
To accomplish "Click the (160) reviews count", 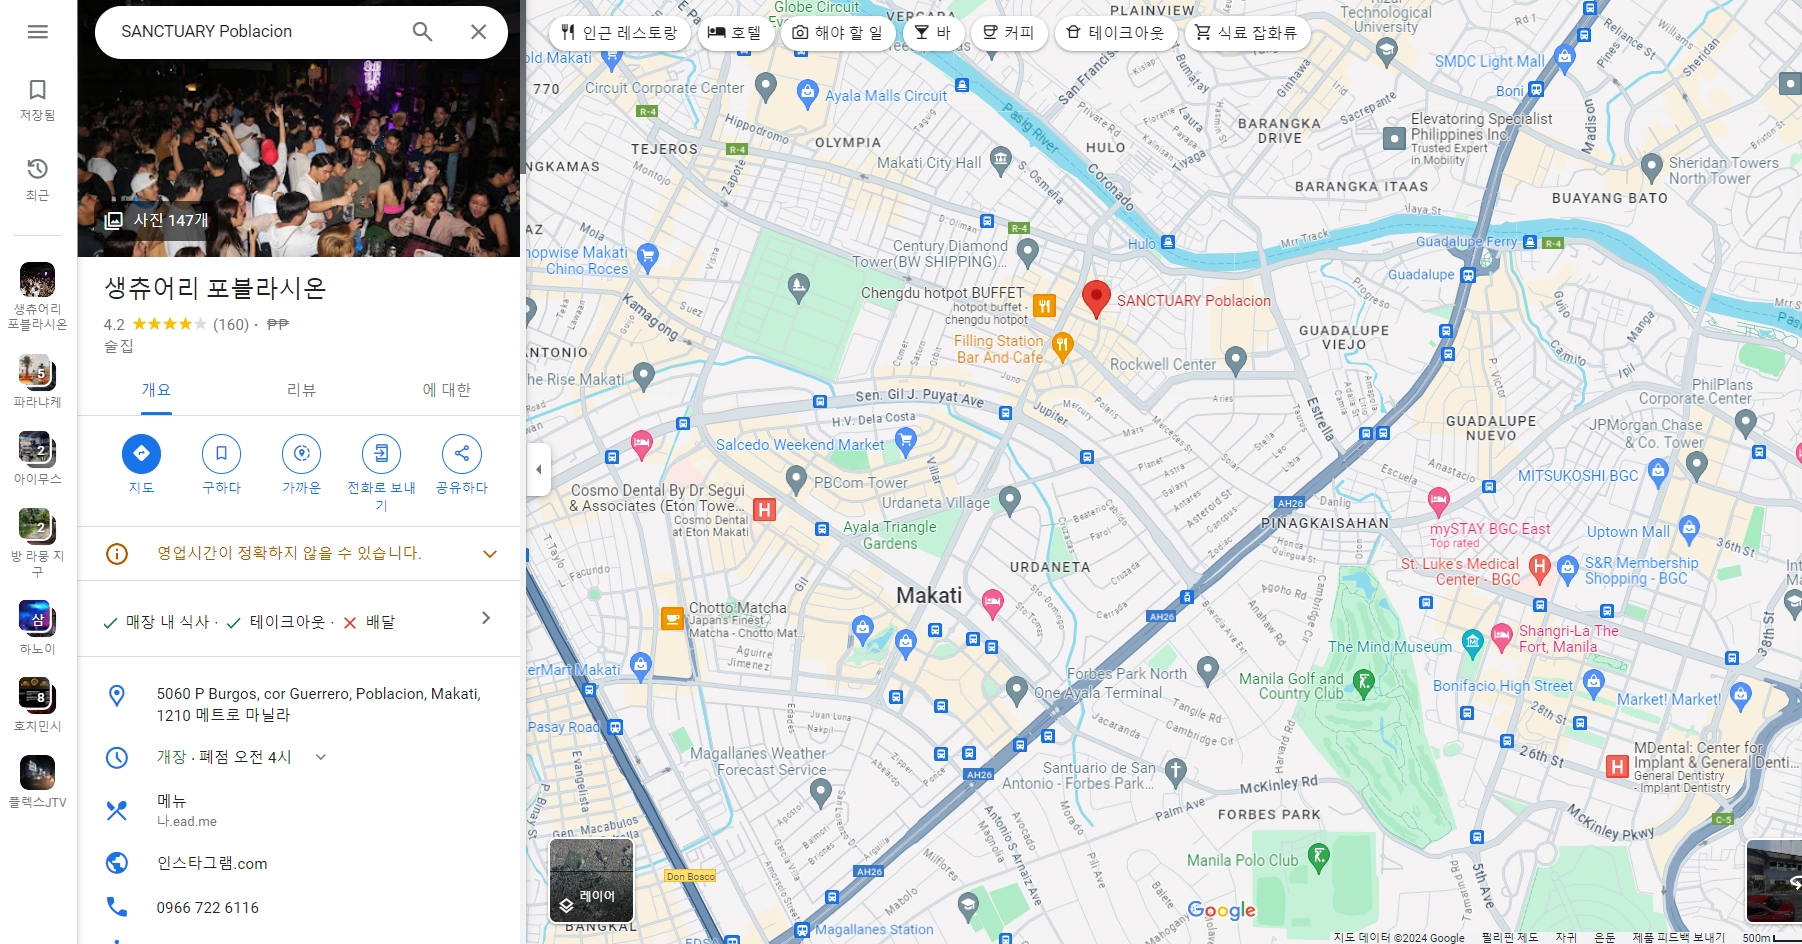I will pyautogui.click(x=231, y=324).
